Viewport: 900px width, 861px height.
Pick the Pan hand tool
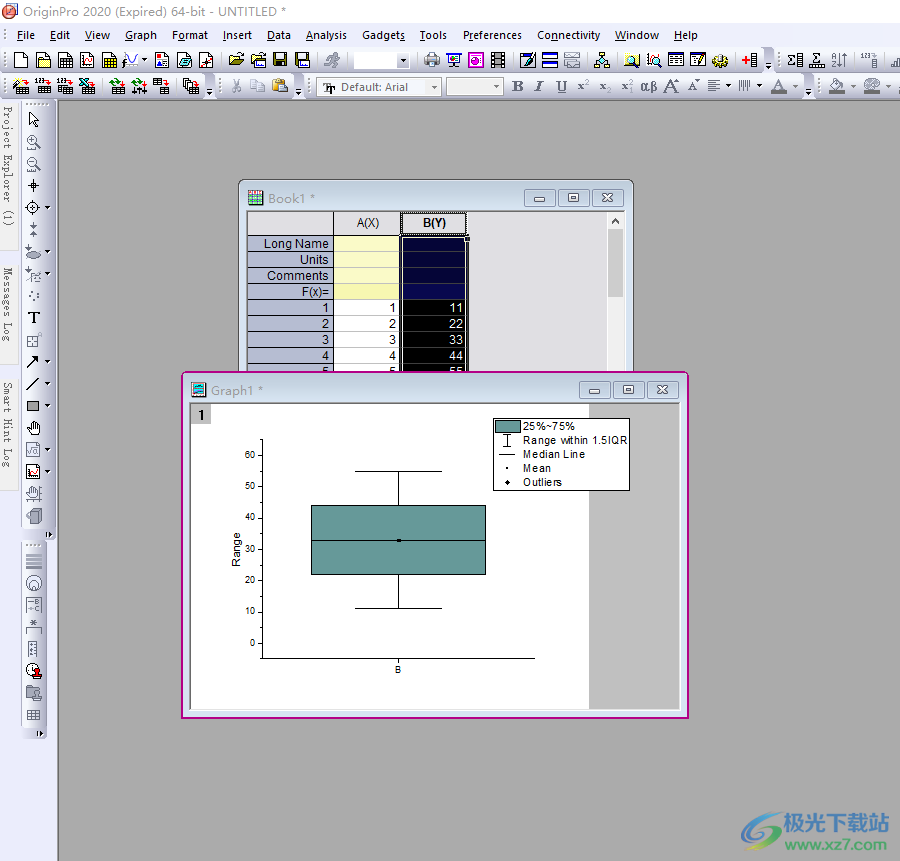pyautogui.click(x=33, y=428)
